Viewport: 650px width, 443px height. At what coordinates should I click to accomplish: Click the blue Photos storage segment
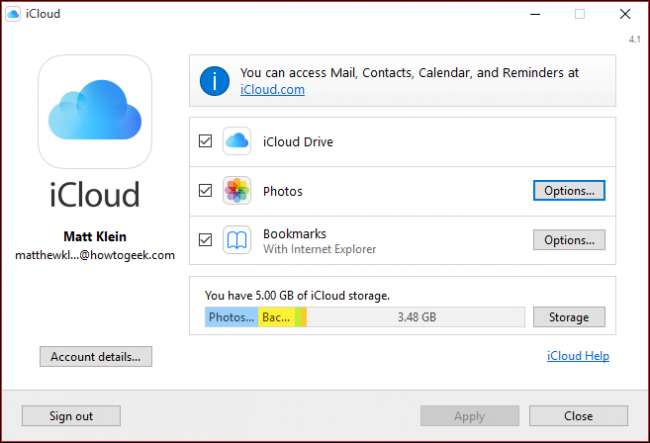[x=231, y=317]
